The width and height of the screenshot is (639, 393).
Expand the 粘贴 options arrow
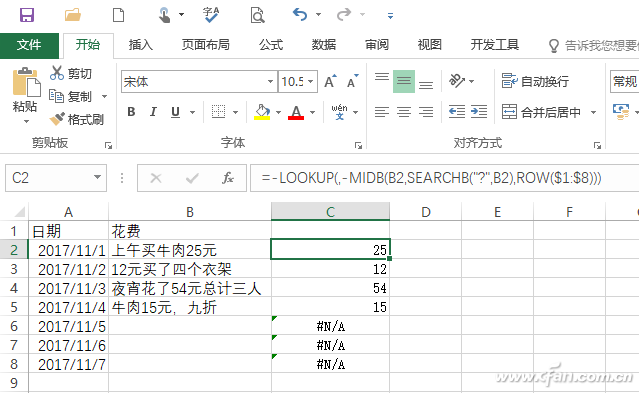(26, 121)
